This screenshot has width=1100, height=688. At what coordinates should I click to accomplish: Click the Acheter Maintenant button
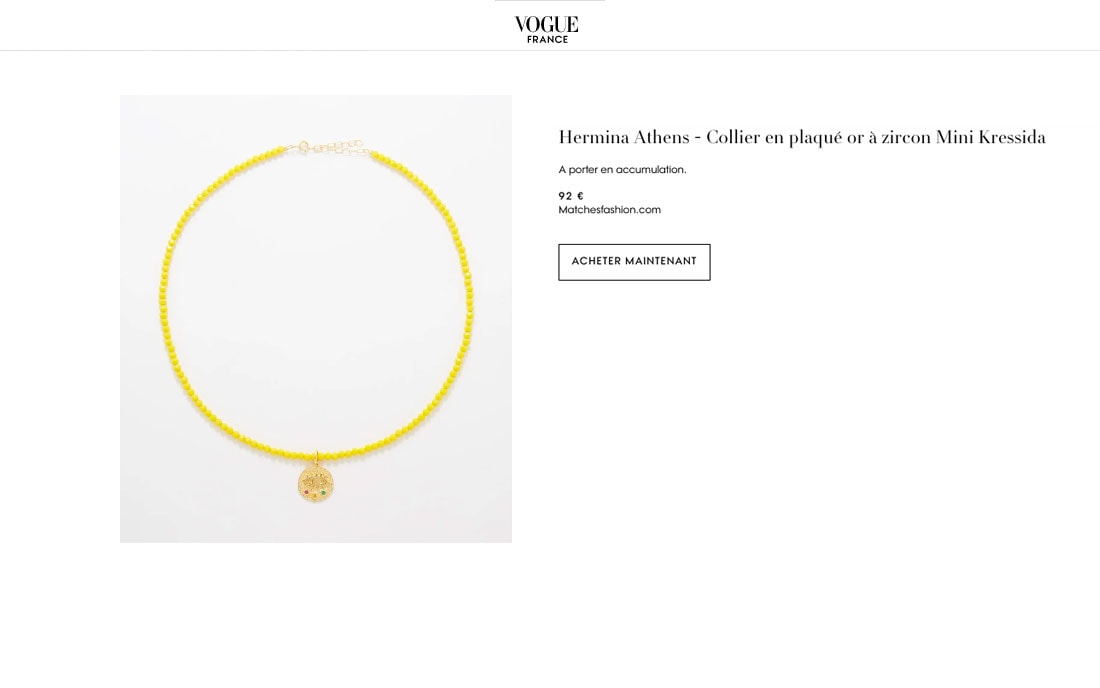634,262
